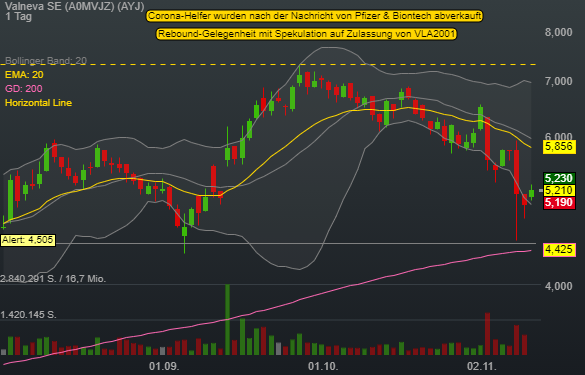Select the 'EMA: 20' indicator label
This screenshot has width=585, height=375.
(x=24, y=75)
